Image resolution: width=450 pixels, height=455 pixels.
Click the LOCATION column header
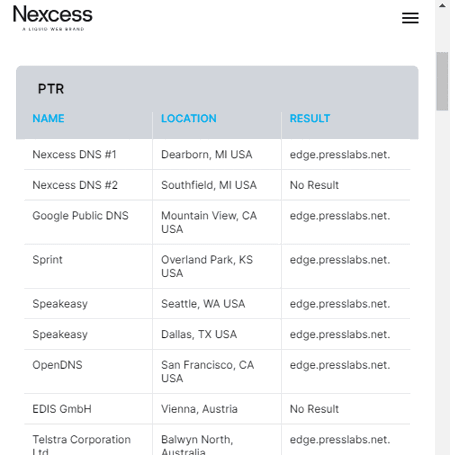pyautogui.click(x=189, y=118)
